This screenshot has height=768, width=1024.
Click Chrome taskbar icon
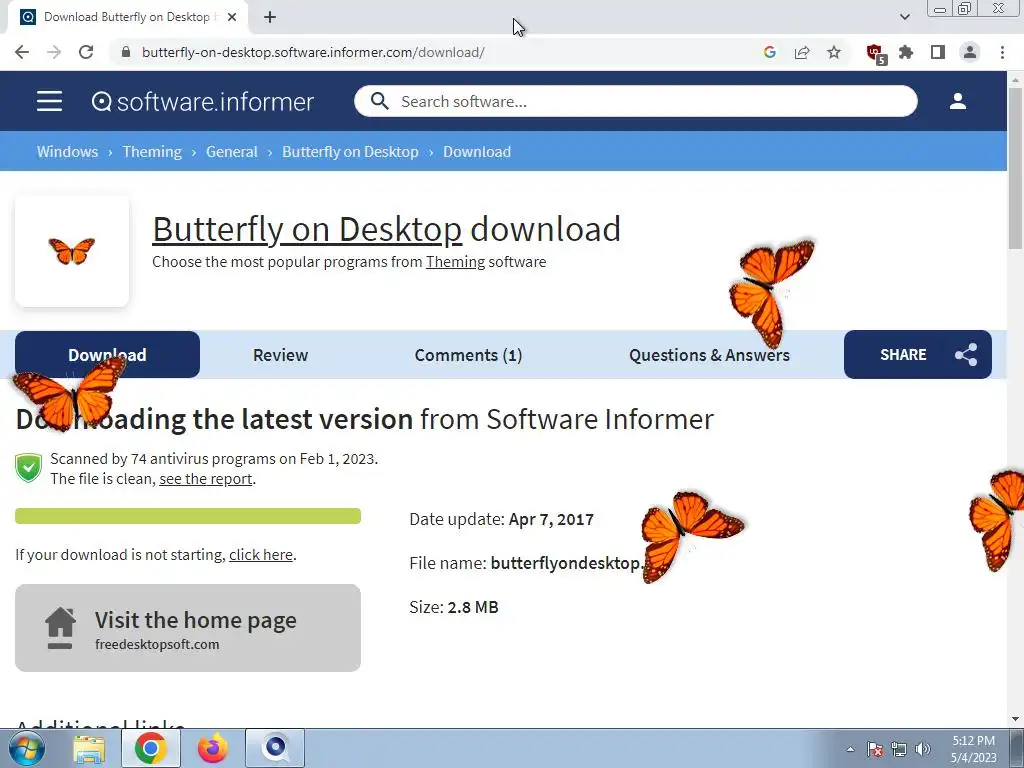151,748
